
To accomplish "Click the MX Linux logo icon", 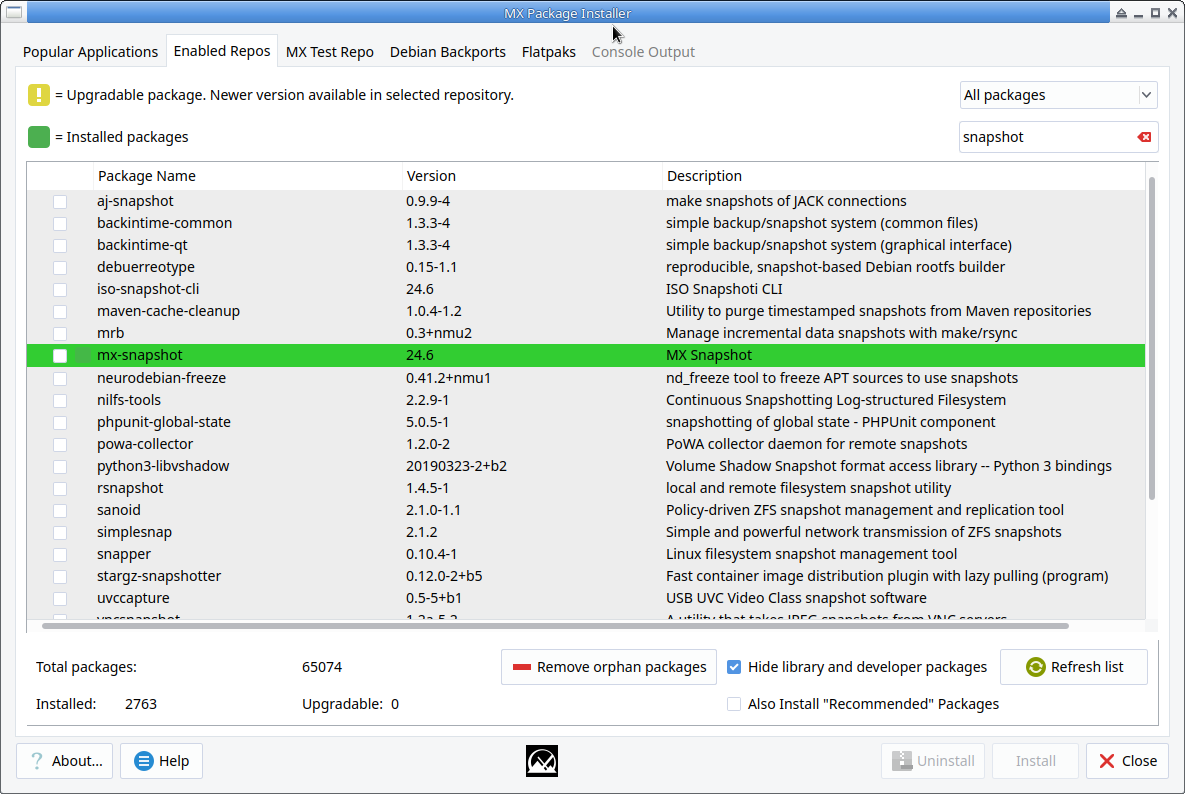I will click(x=542, y=761).
